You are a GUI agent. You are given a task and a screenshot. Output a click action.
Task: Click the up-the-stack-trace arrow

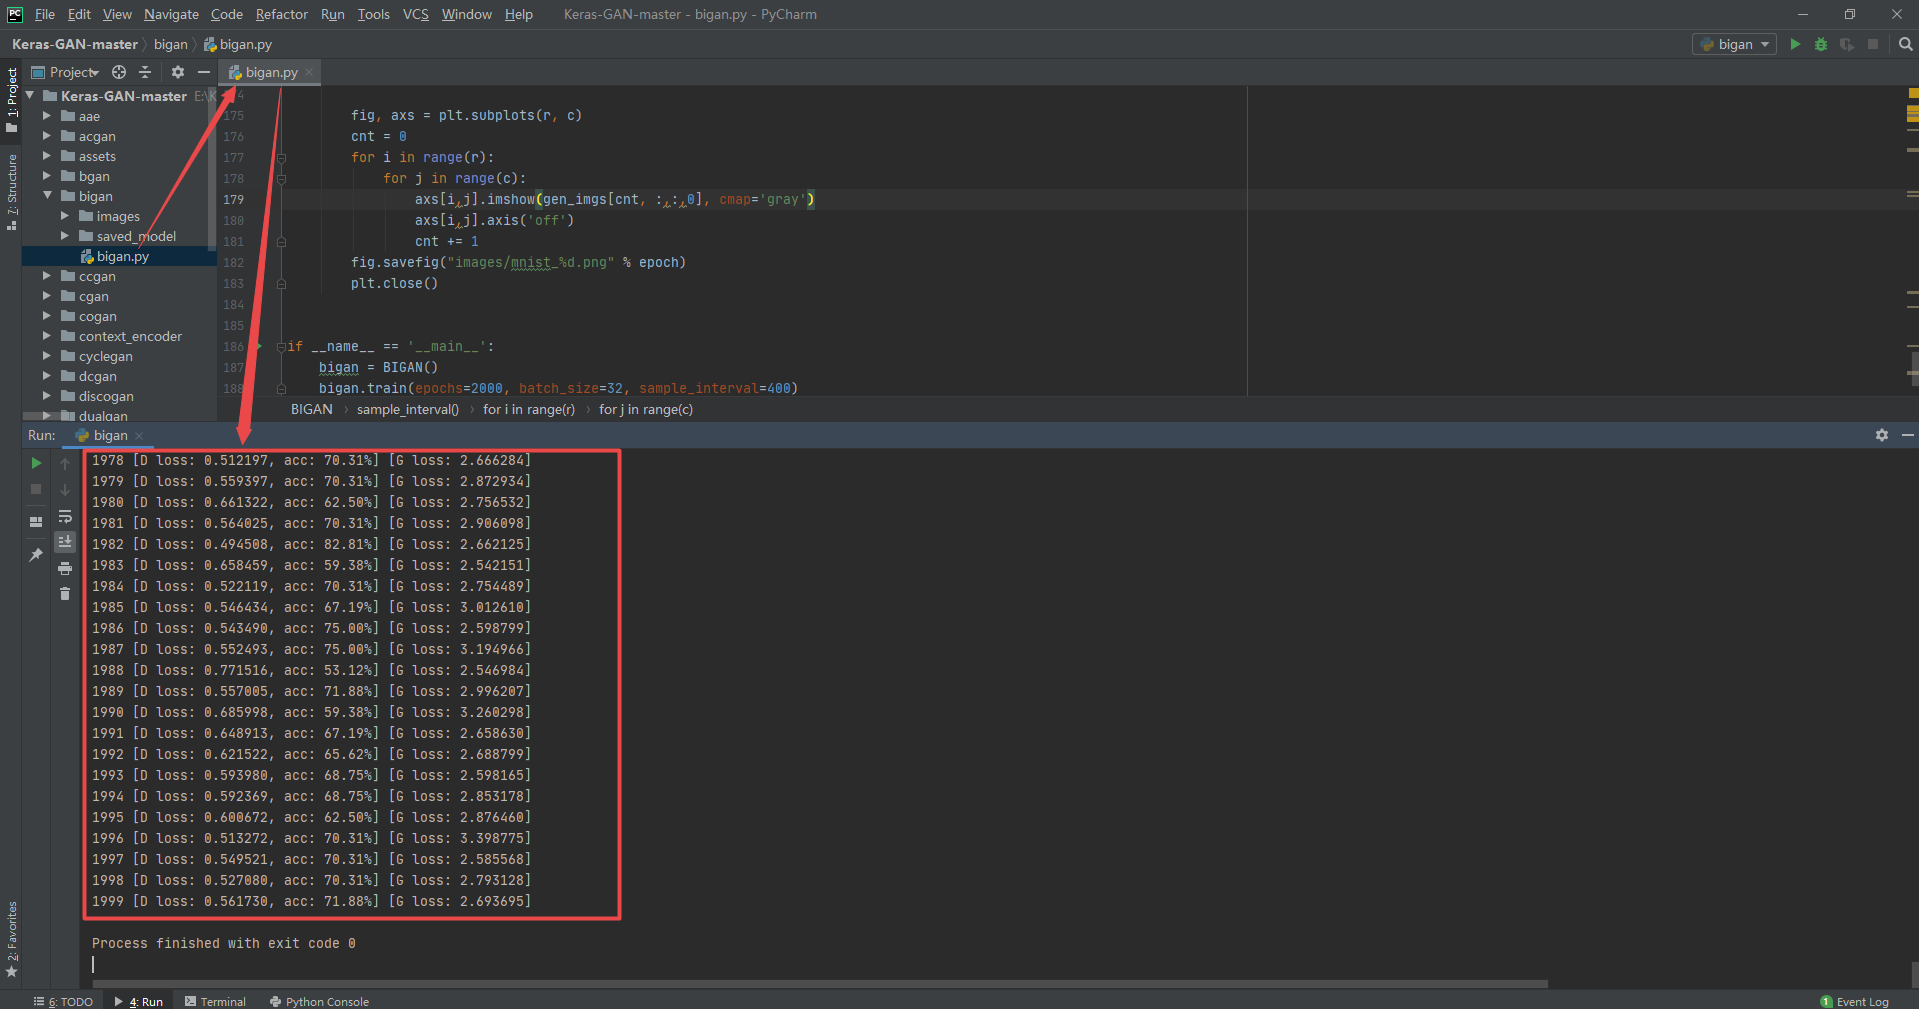65,463
